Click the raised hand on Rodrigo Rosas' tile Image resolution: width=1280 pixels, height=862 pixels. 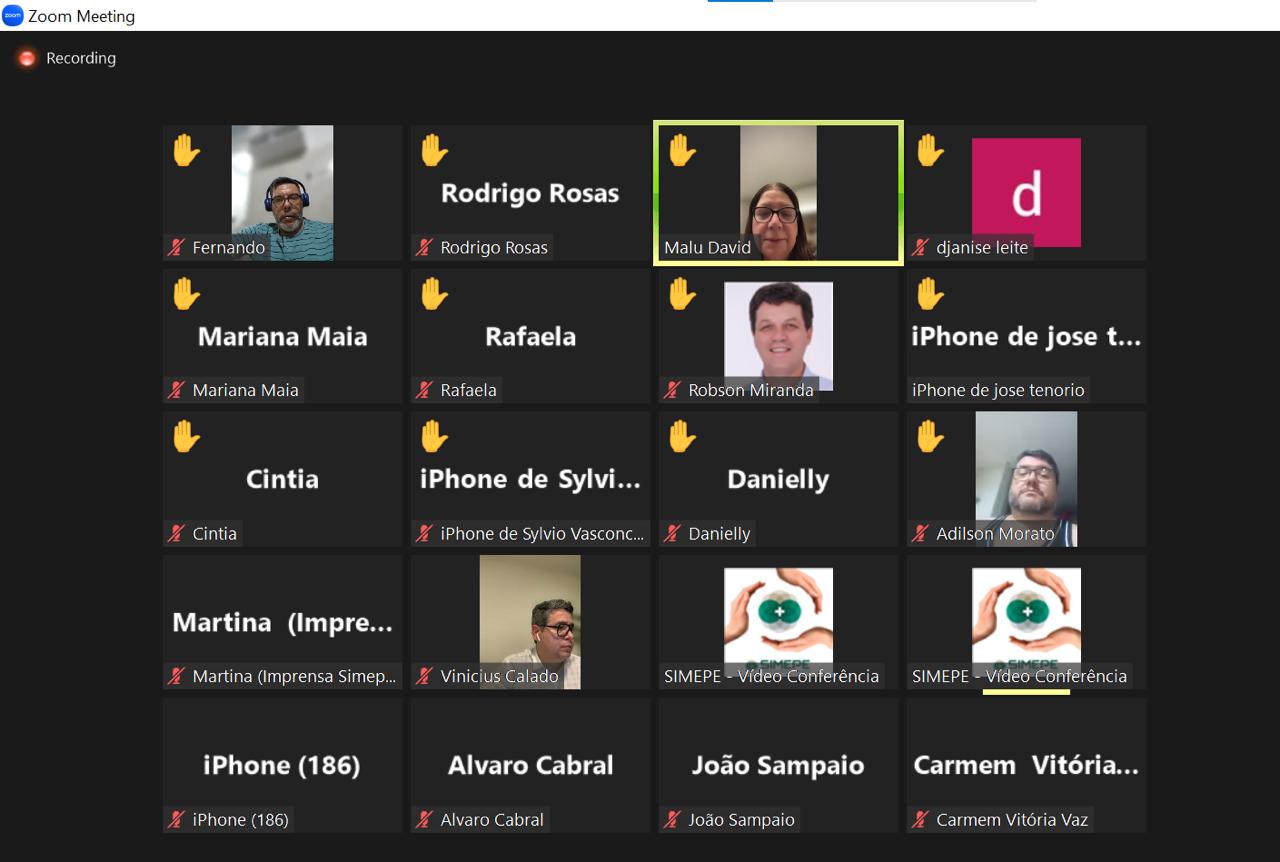coord(434,151)
